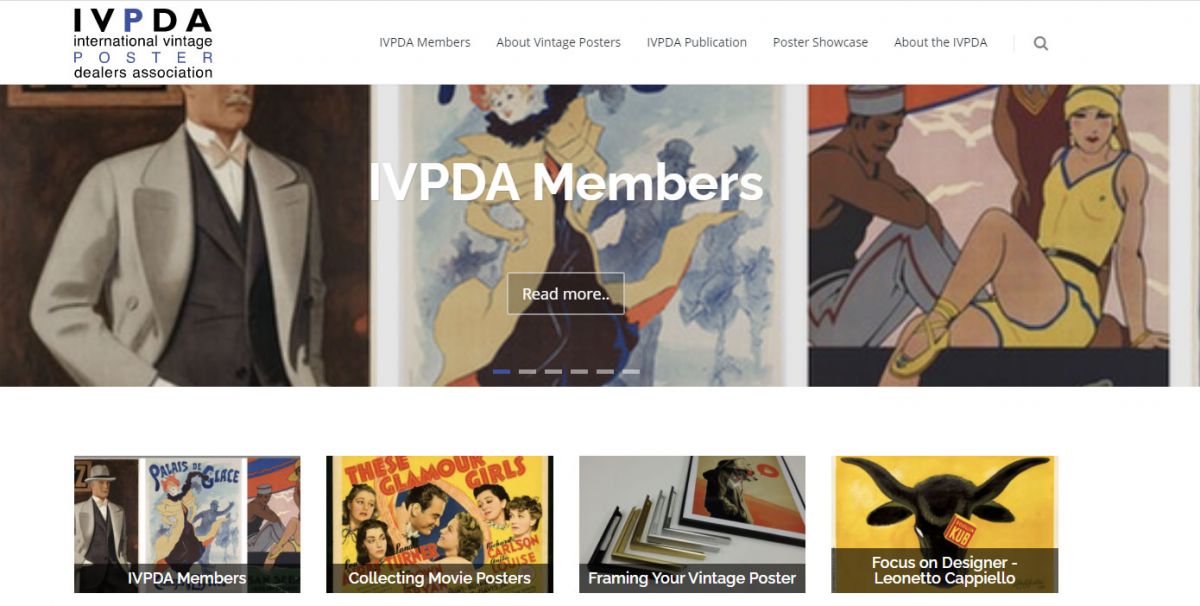The image size is (1200, 606).
Task: Open the Framing Your Vintage Poster card
Action: (692, 524)
